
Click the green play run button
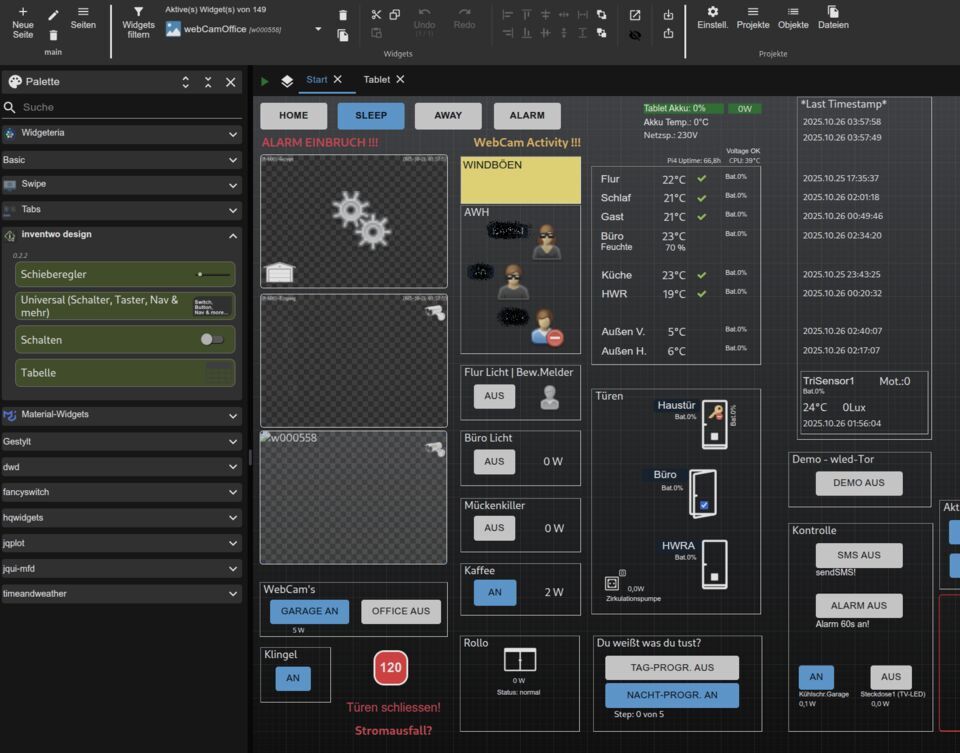click(x=265, y=80)
